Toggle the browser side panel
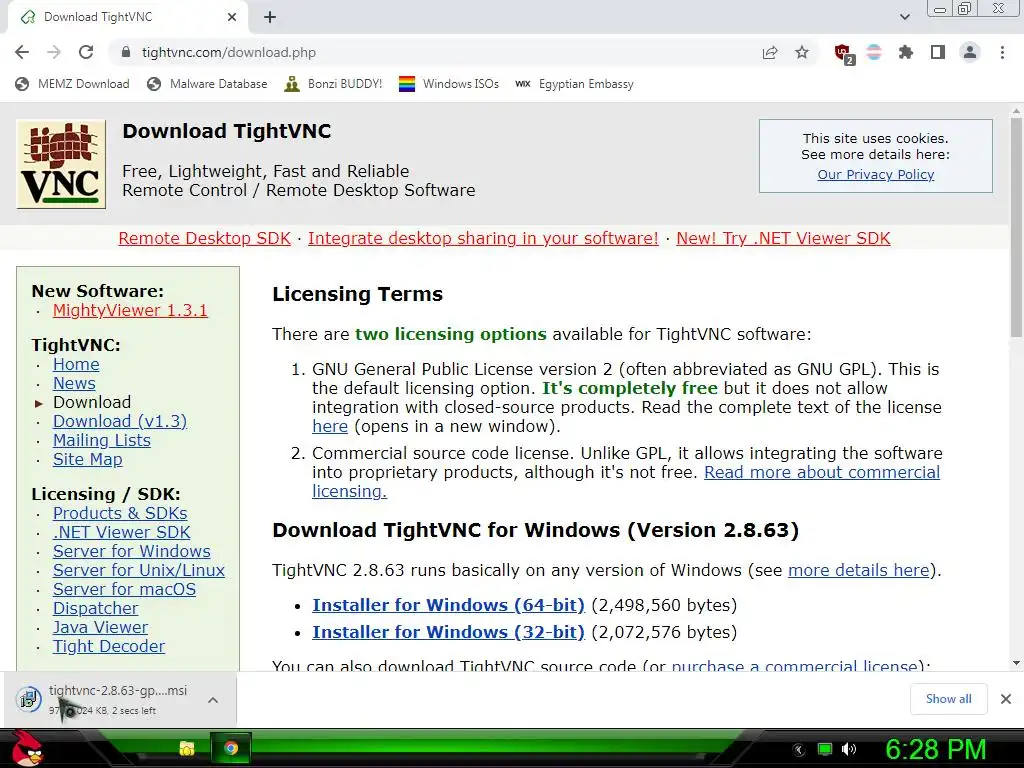Screen dimensions: 1024x768 pos(938,52)
